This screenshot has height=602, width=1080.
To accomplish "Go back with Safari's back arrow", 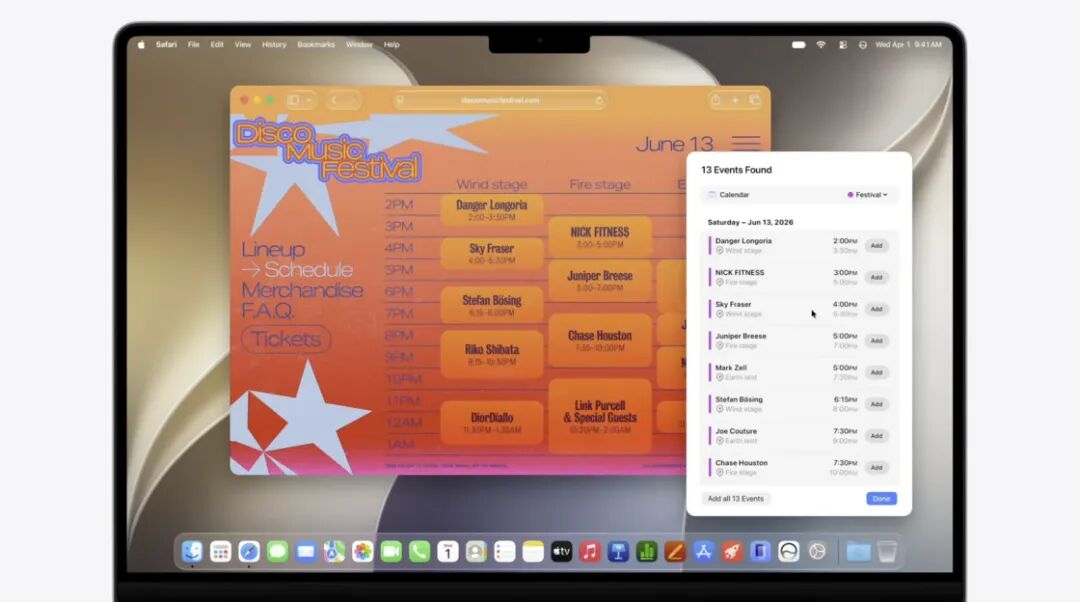I will click(x=335, y=101).
